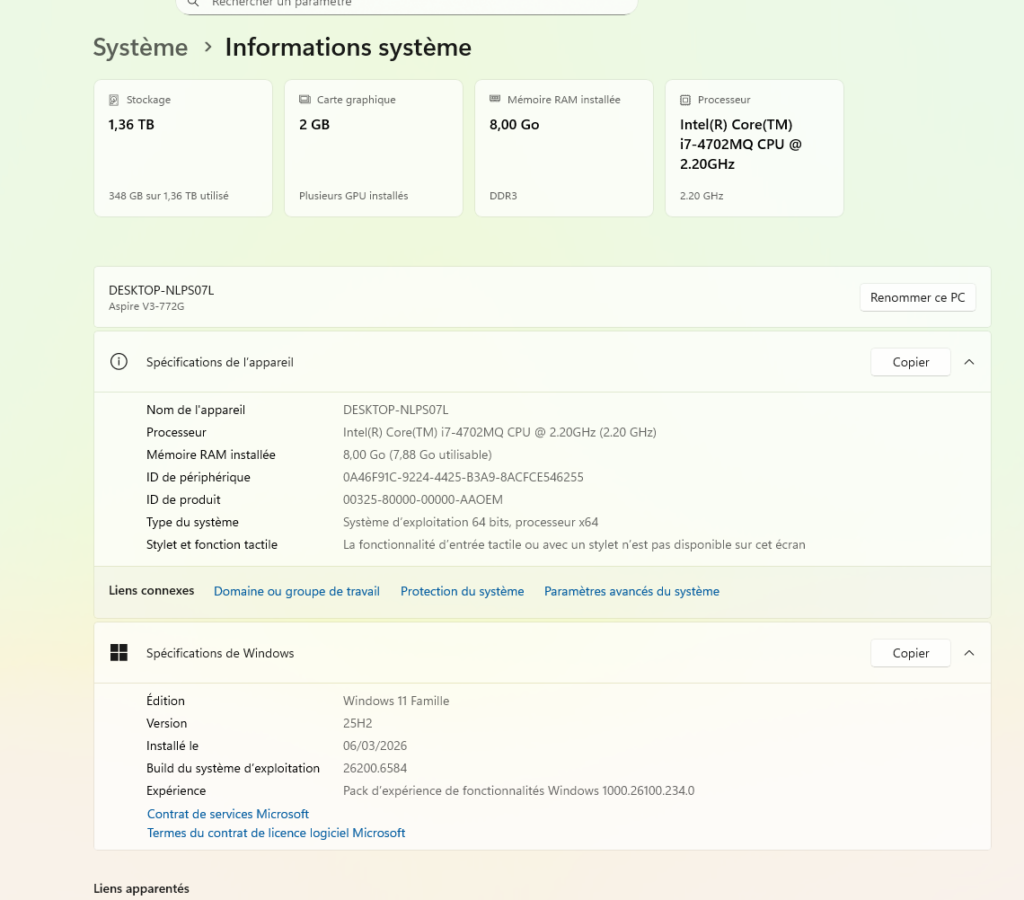Collapse the Spécifications de Windows section chevron
This screenshot has height=900, width=1024.
point(968,653)
